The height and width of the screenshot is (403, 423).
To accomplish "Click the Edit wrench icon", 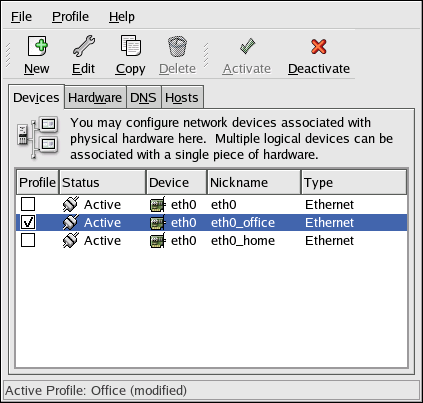I will 84,46.
